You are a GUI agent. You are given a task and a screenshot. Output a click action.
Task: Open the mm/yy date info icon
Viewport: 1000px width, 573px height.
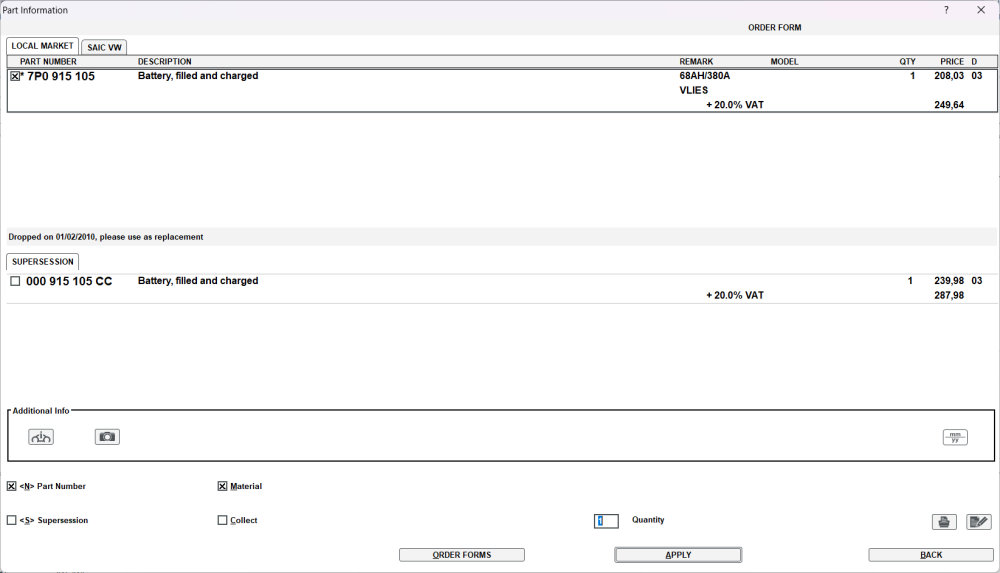(955, 437)
